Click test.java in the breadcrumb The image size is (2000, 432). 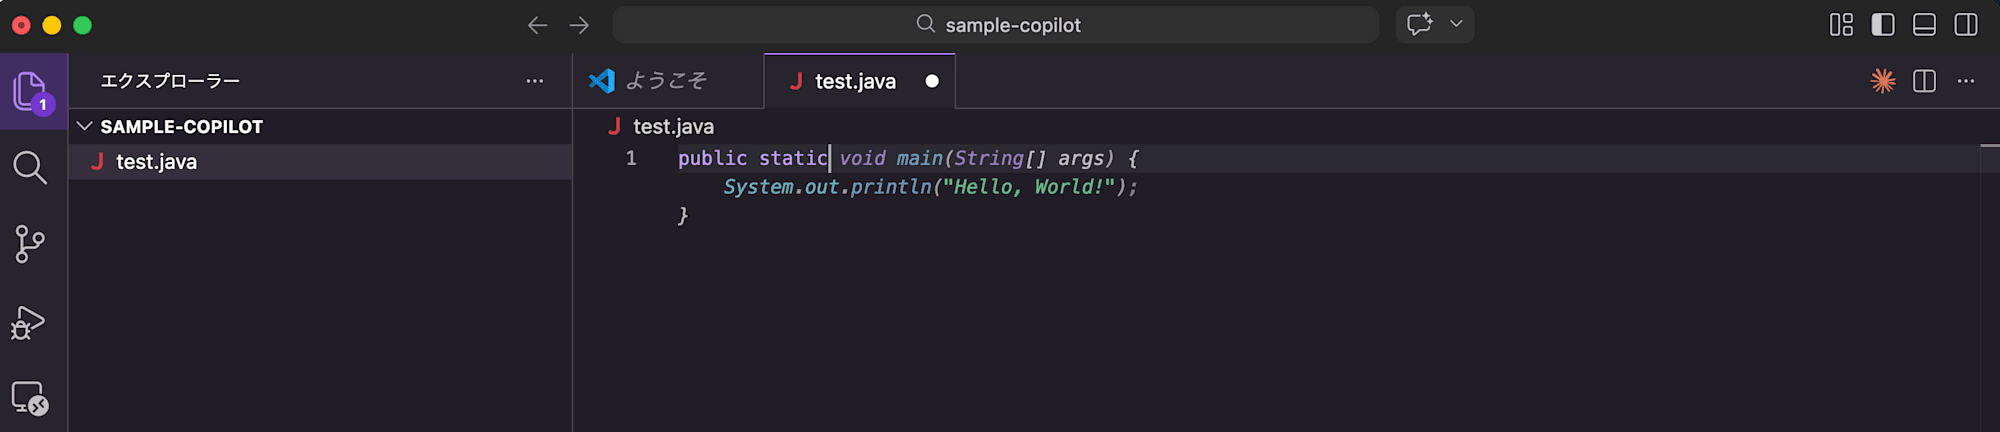[x=673, y=126]
